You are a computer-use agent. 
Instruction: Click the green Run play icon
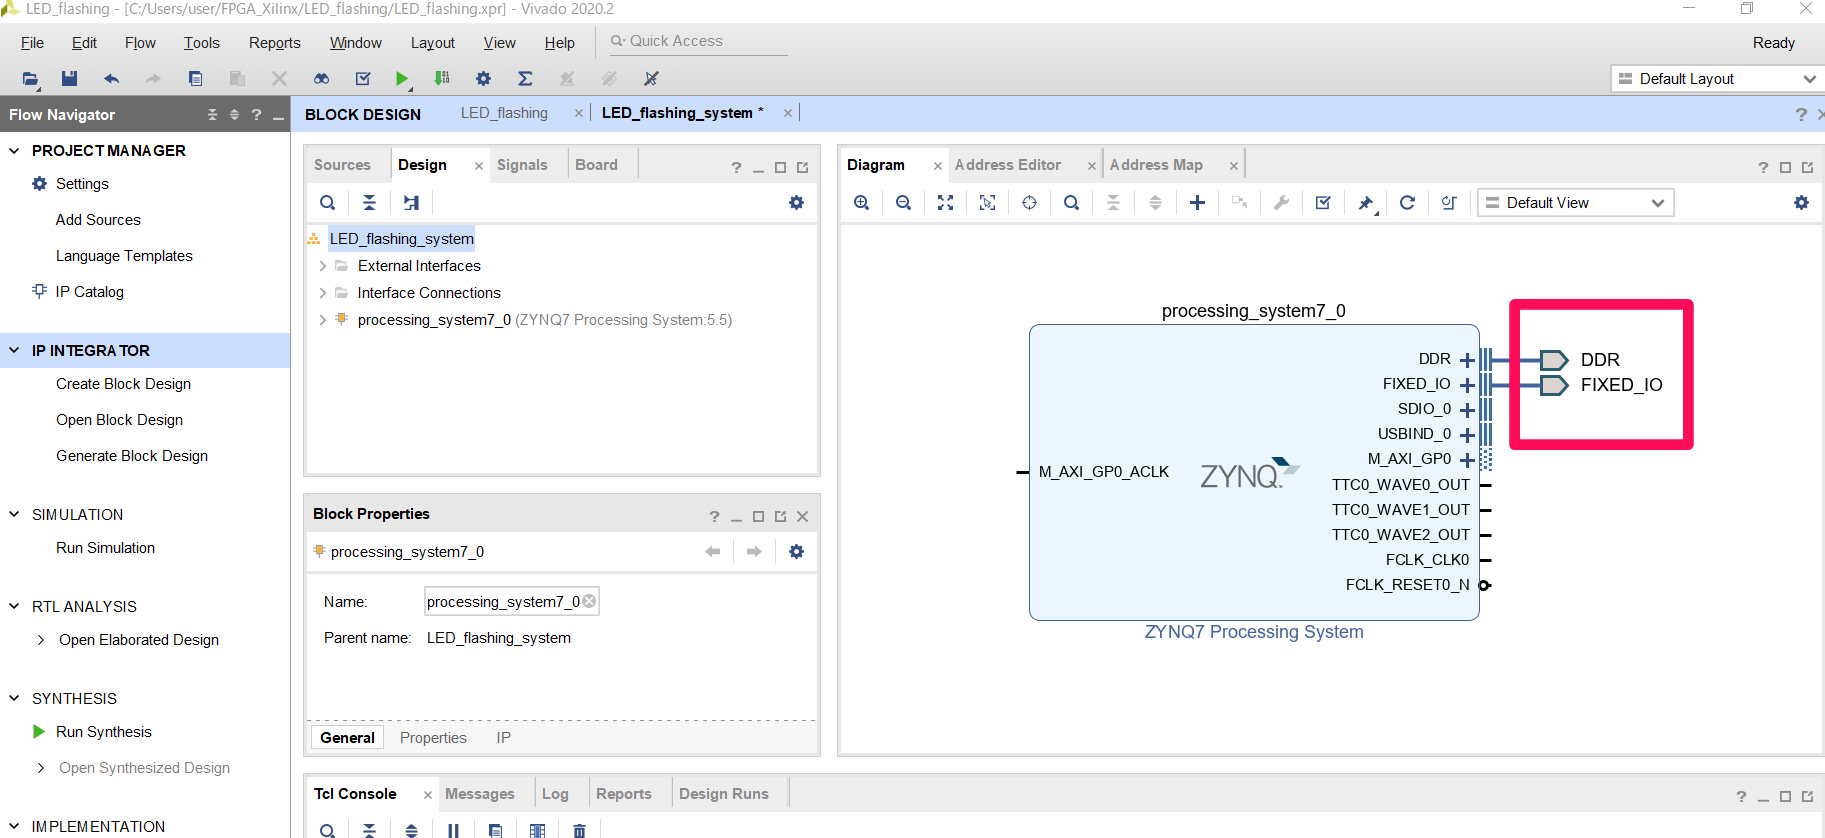[402, 78]
